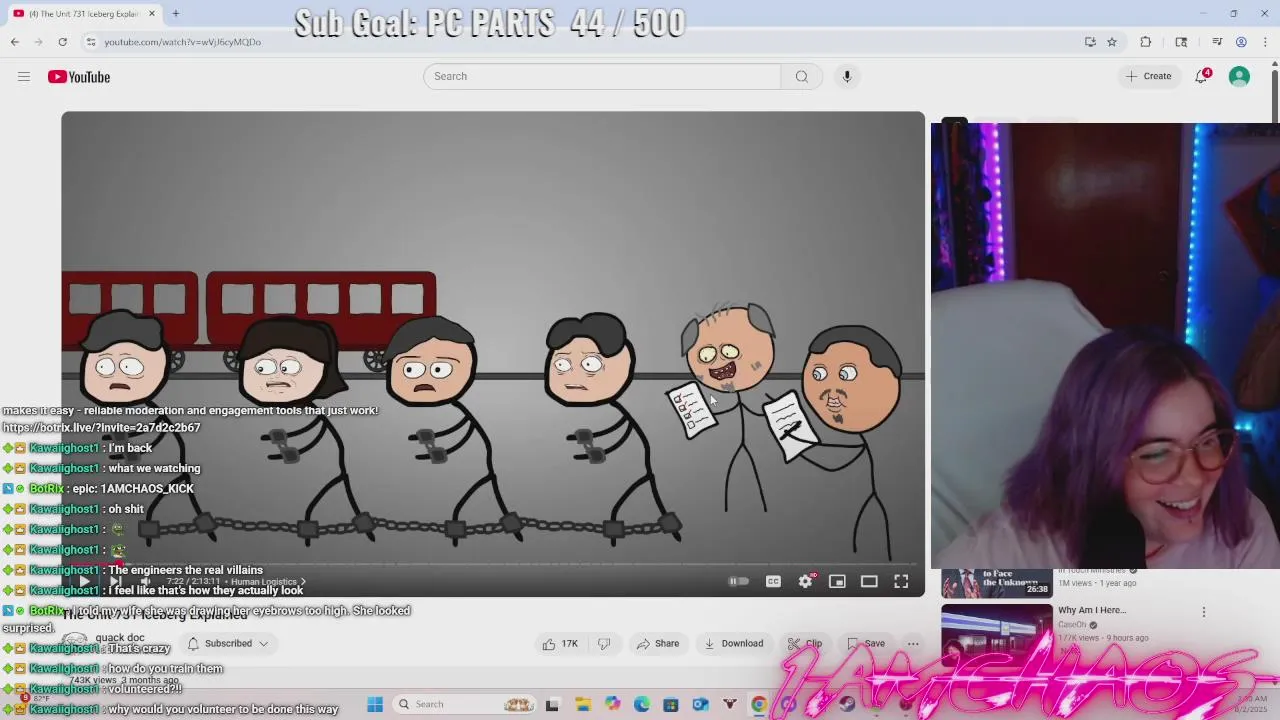Open more actions next to Save
Screen dimensions: 1280x720
(x=913, y=644)
